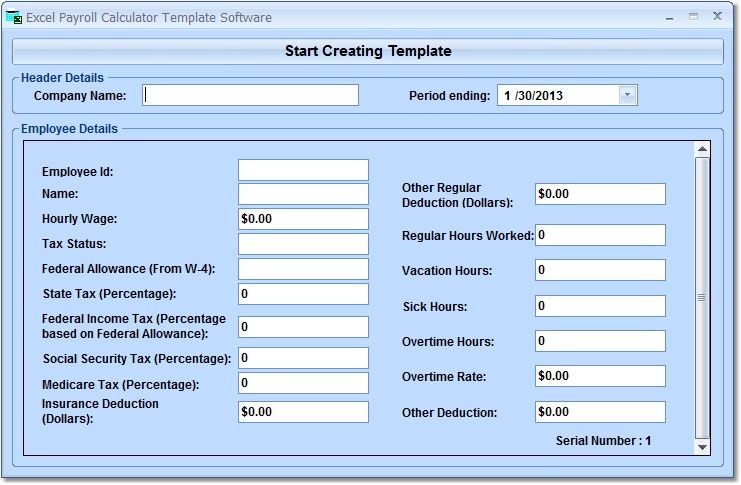The height and width of the screenshot is (485, 741).
Task: Click the window title text
Action: (x=149, y=17)
